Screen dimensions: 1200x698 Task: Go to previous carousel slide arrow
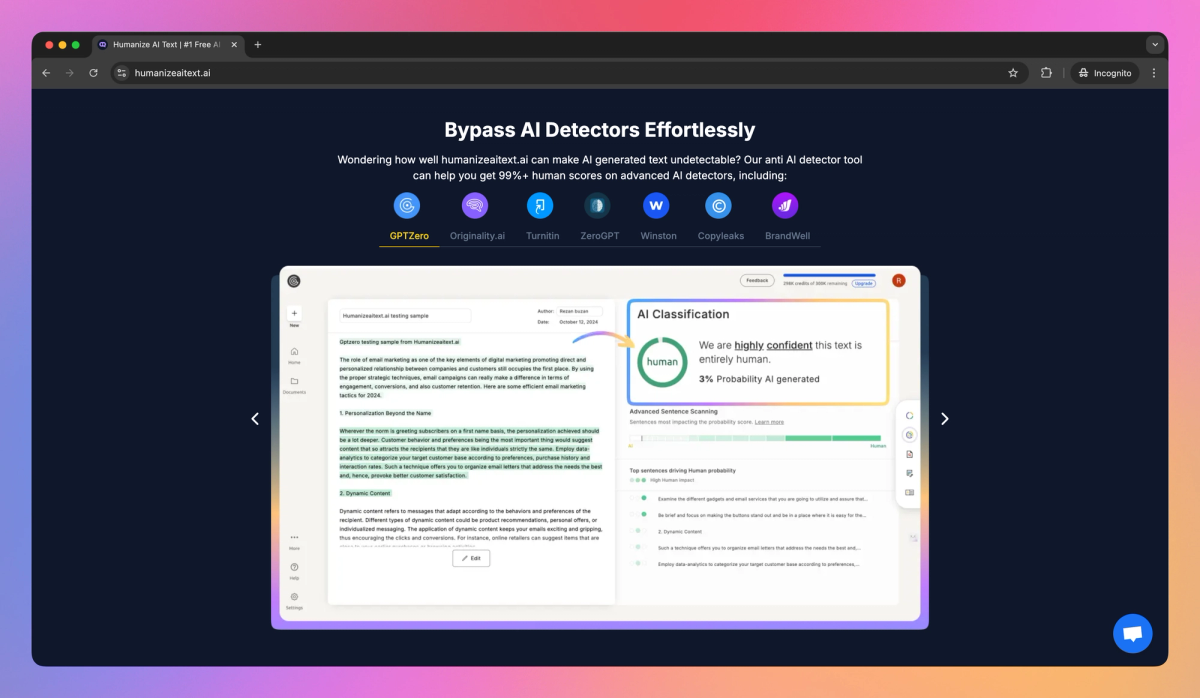tap(255, 419)
